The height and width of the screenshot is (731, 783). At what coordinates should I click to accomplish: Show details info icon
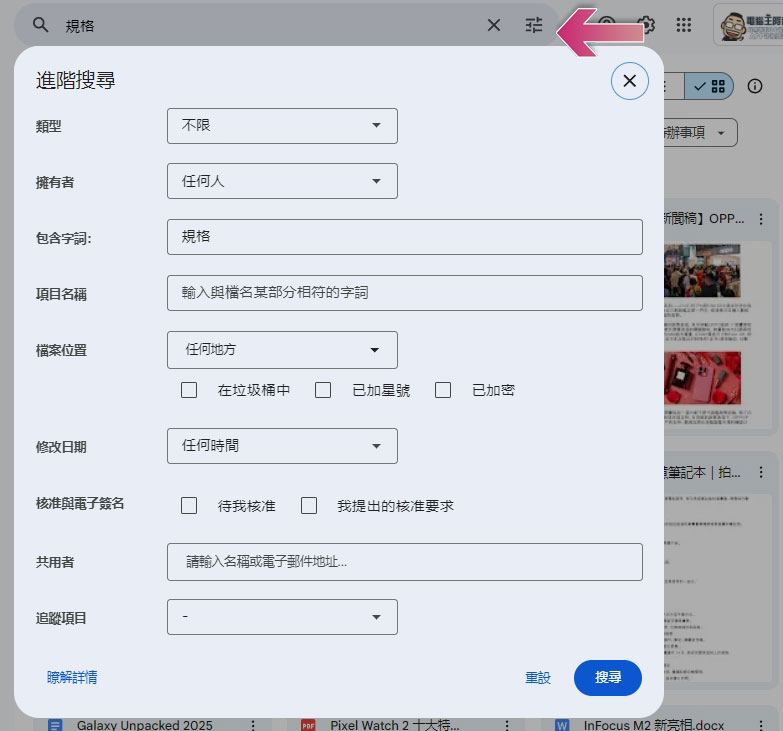pyautogui.click(x=755, y=86)
